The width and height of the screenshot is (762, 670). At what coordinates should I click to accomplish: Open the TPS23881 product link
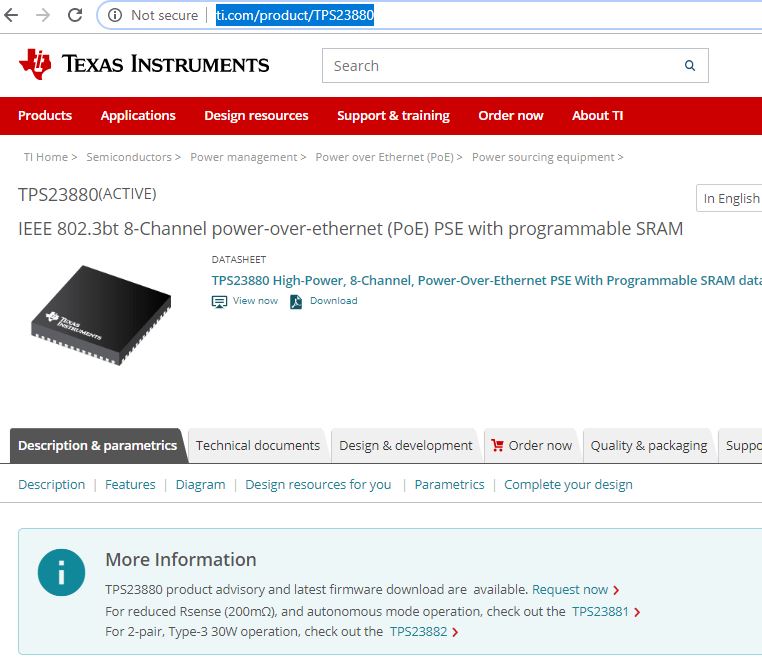[x=600, y=612]
